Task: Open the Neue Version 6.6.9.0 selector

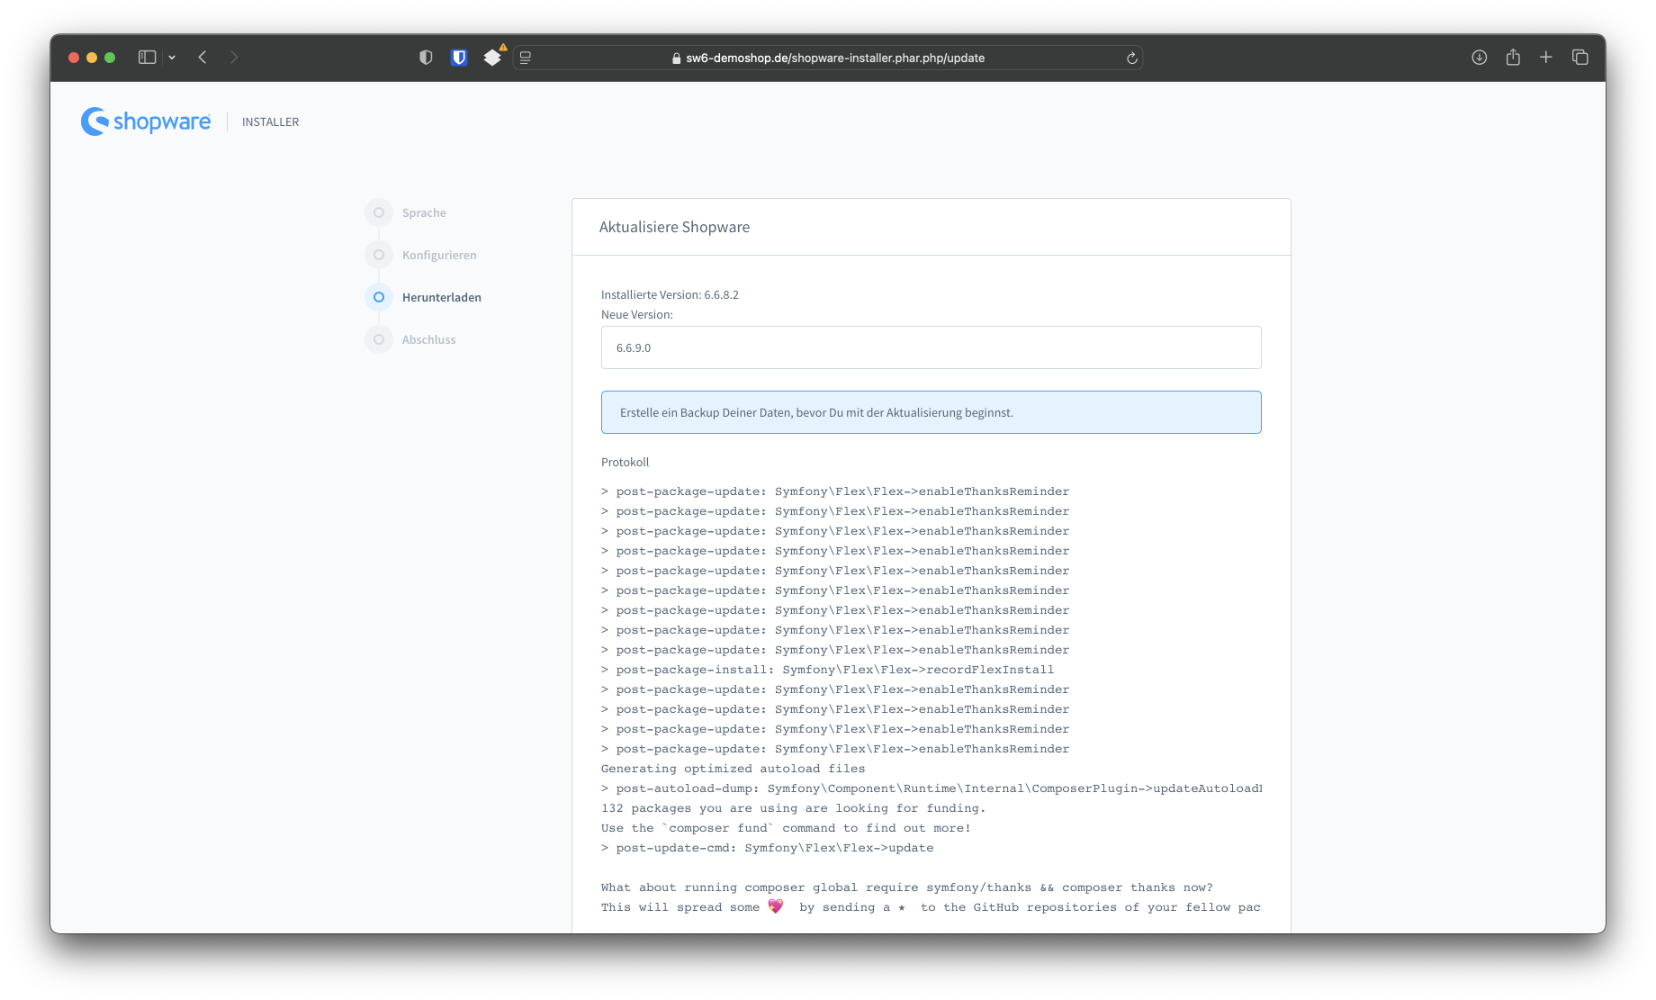Action: pos(930,348)
